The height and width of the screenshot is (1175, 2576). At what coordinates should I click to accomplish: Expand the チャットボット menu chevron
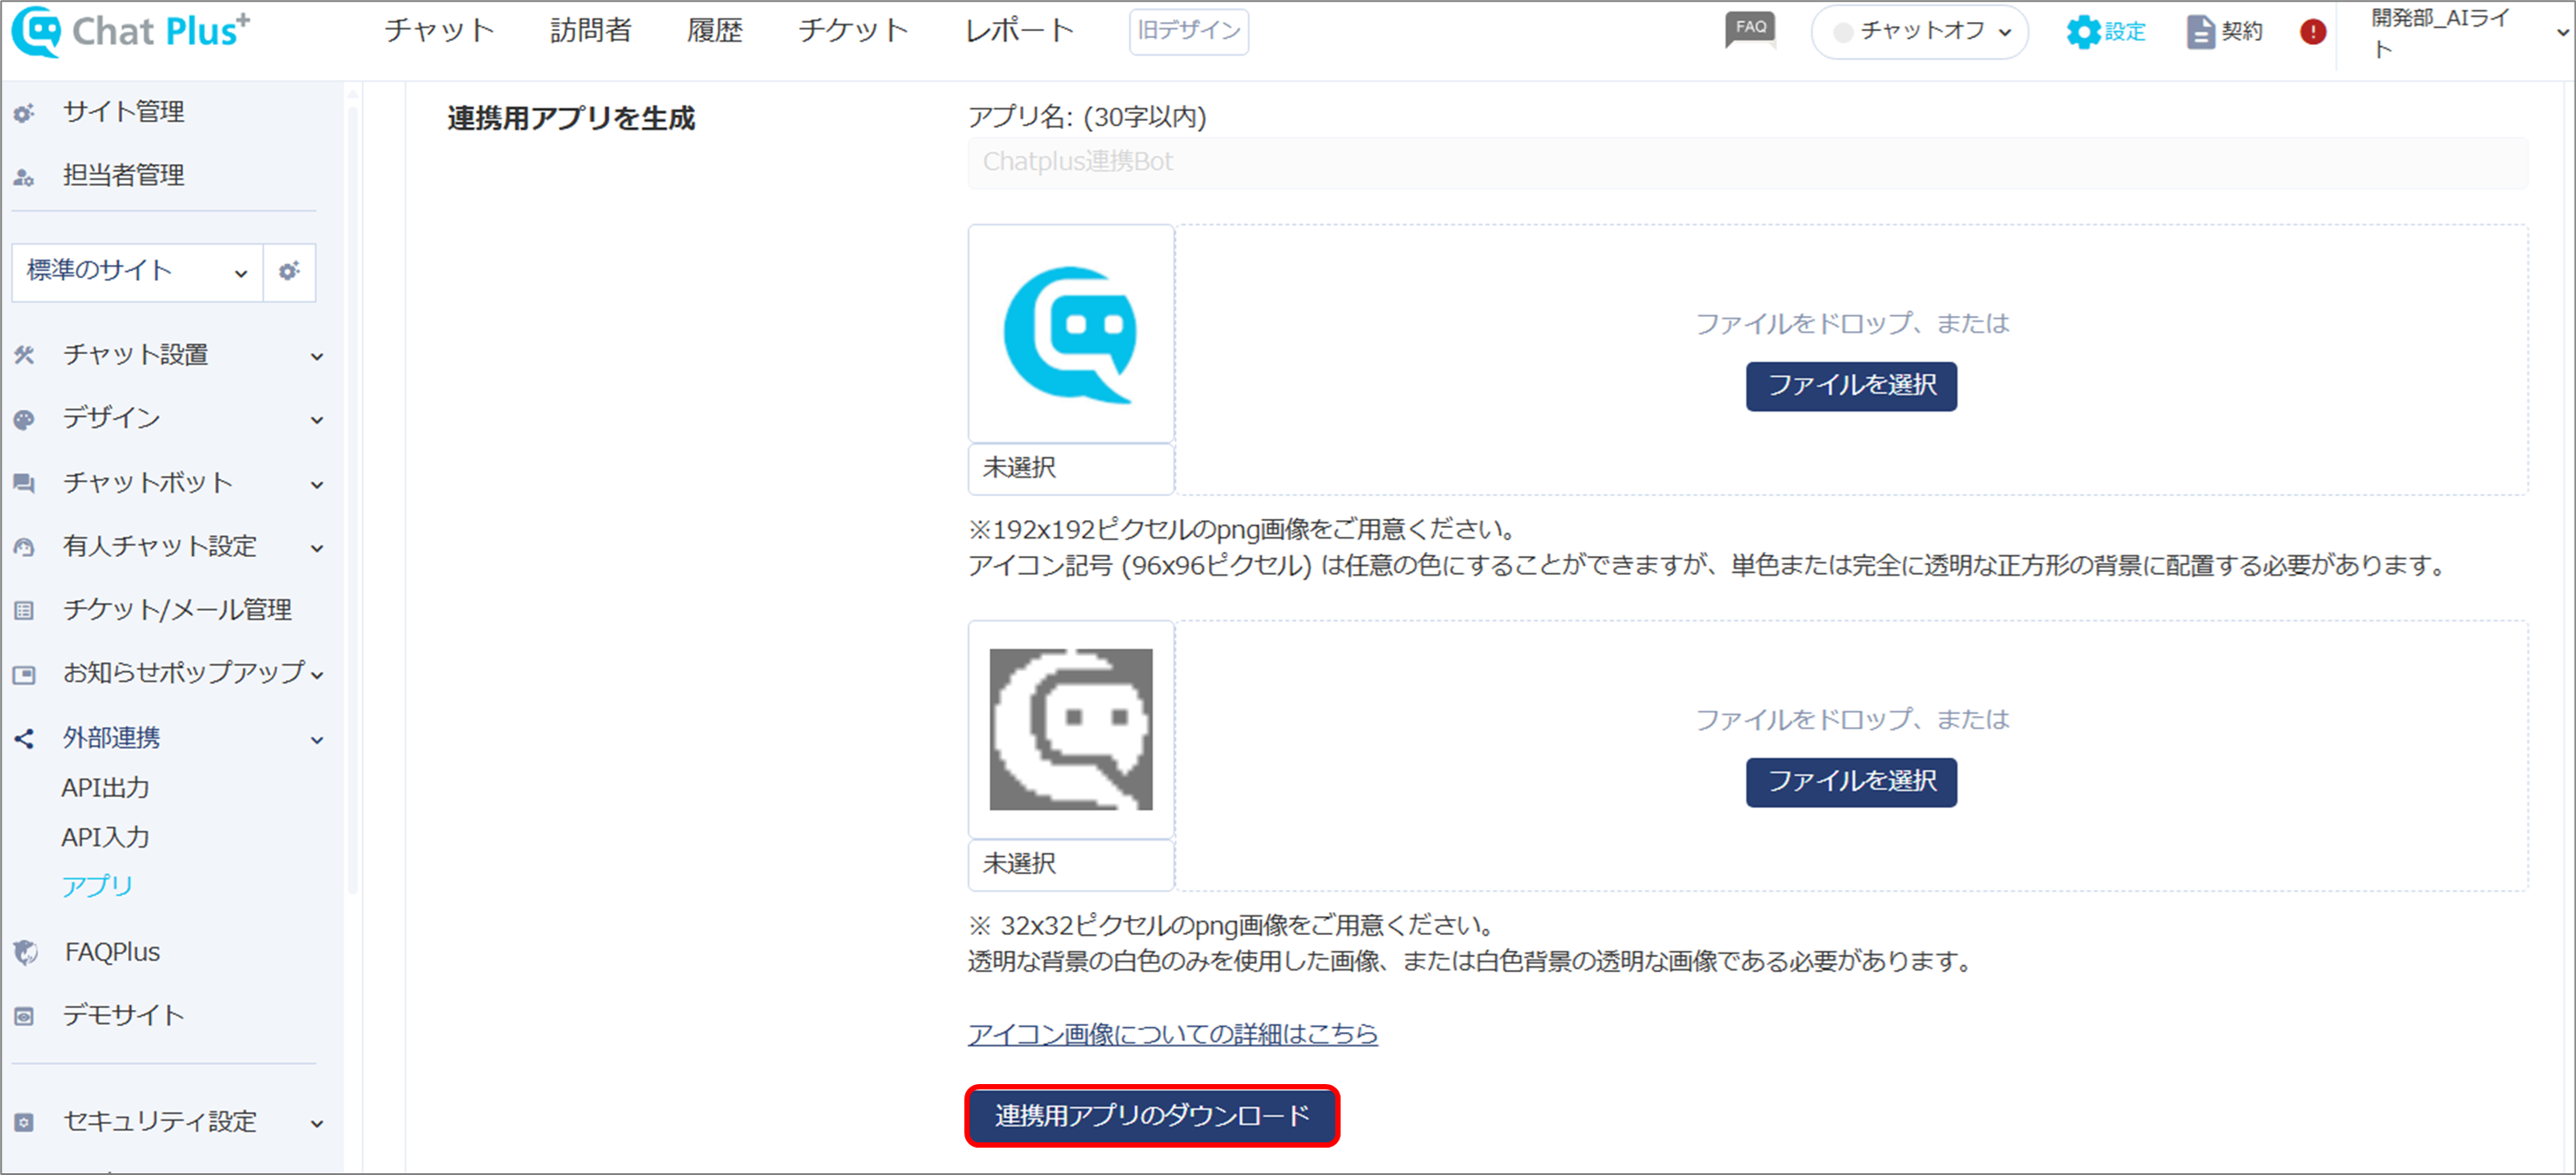[317, 485]
